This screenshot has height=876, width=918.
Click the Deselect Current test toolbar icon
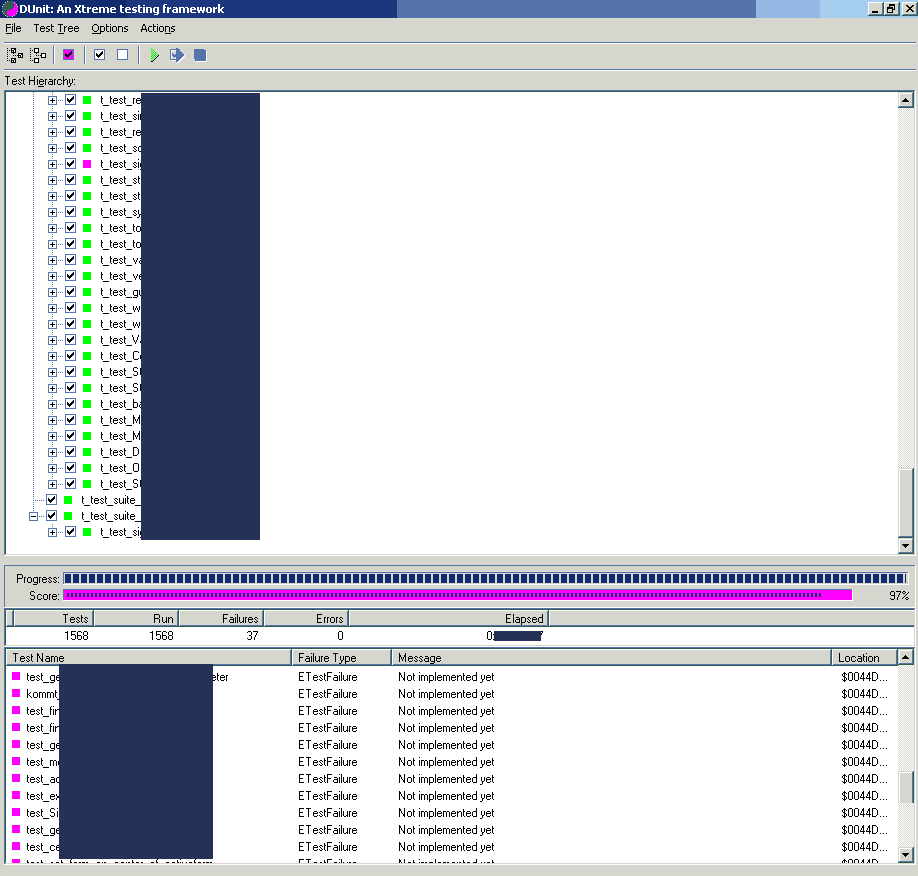click(122, 55)
